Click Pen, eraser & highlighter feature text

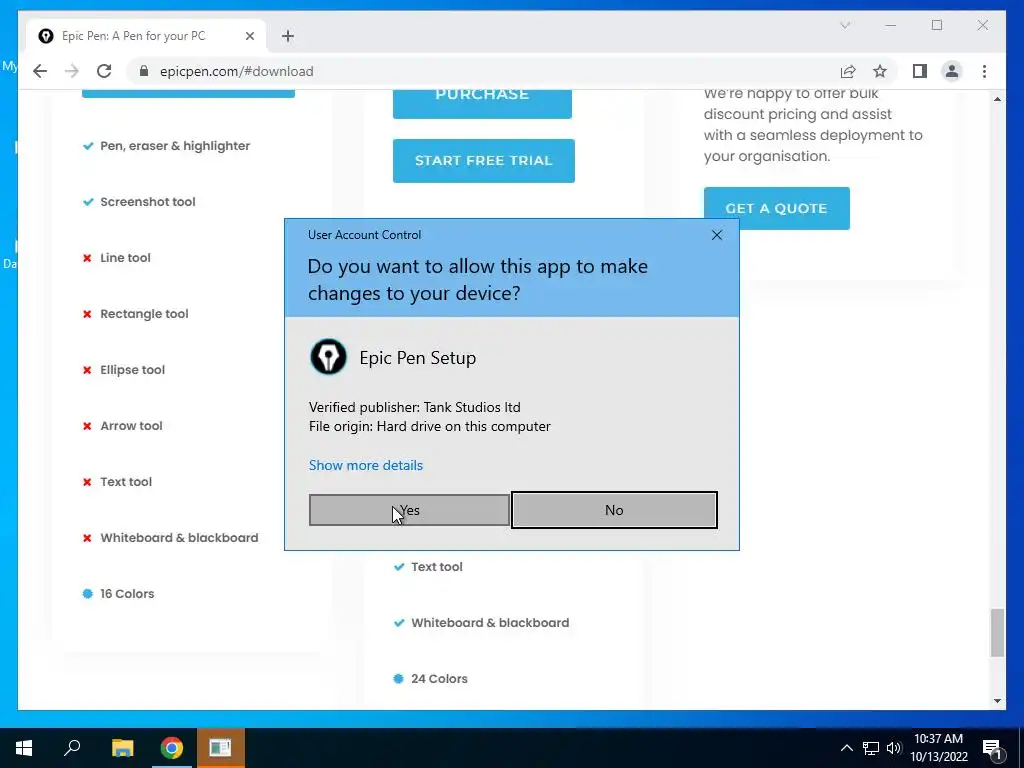click(175, 146)
